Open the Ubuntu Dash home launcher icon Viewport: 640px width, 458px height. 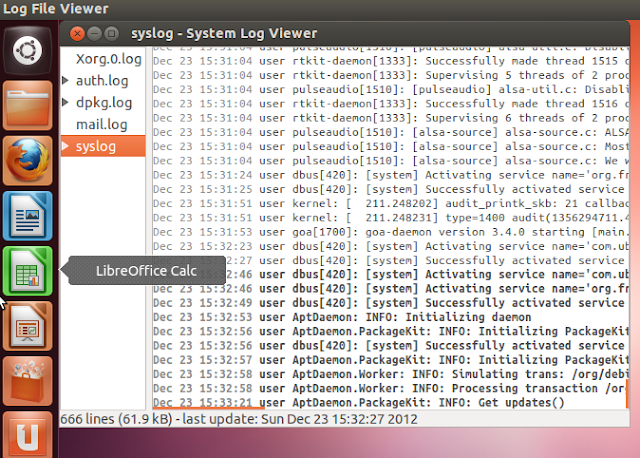pyautogui.click(x=27, y=51)
